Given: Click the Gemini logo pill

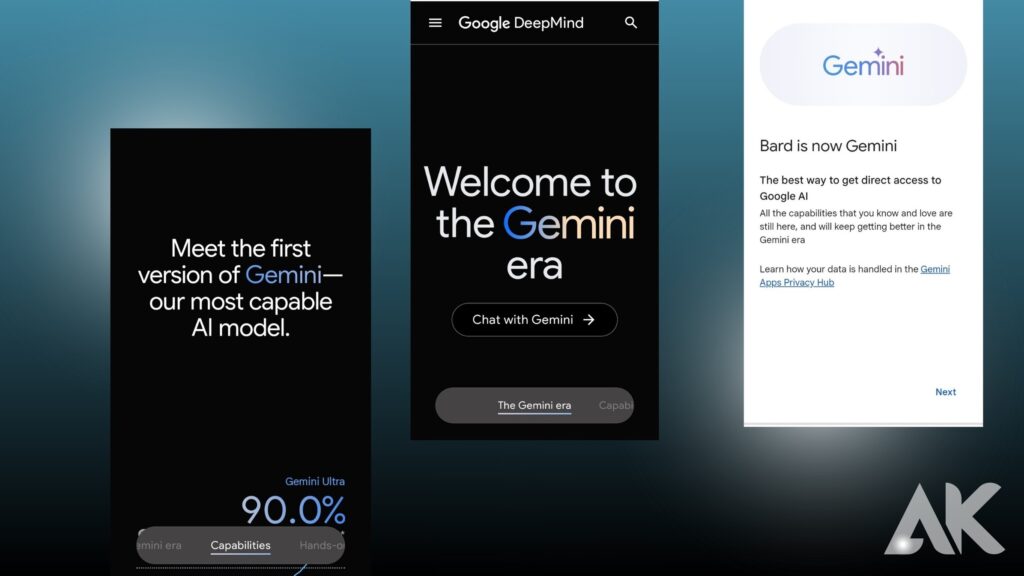Looking at the screenshot, I should (863, 65).
